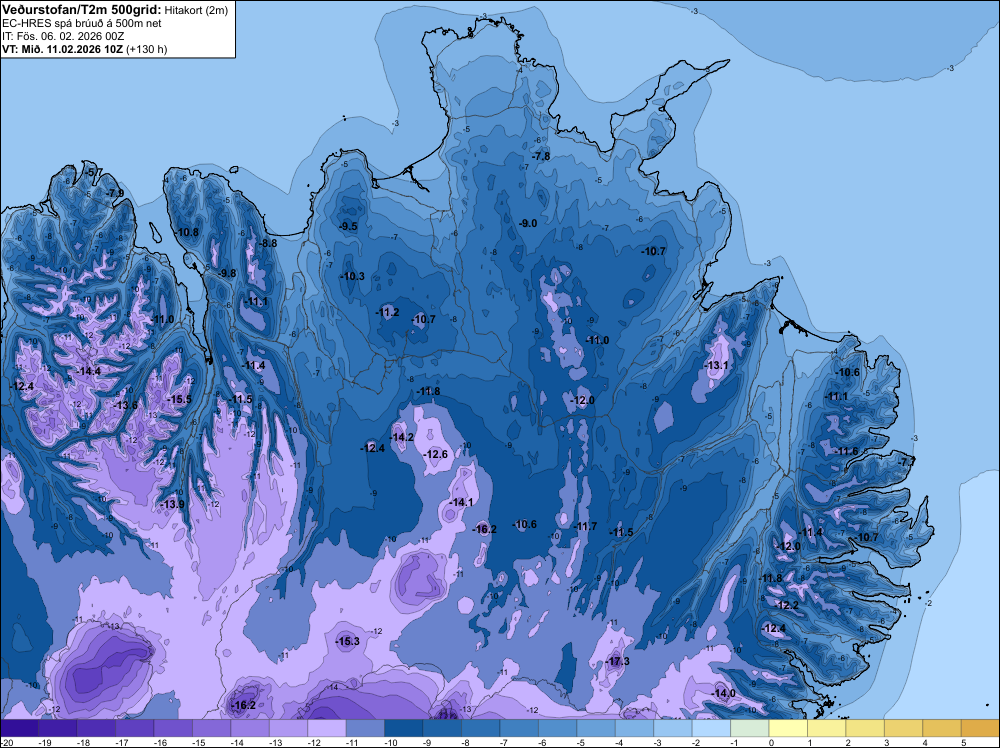Click the -14.0 temperature label
This screenshot has height=748, width=1000.
(724, 693)
